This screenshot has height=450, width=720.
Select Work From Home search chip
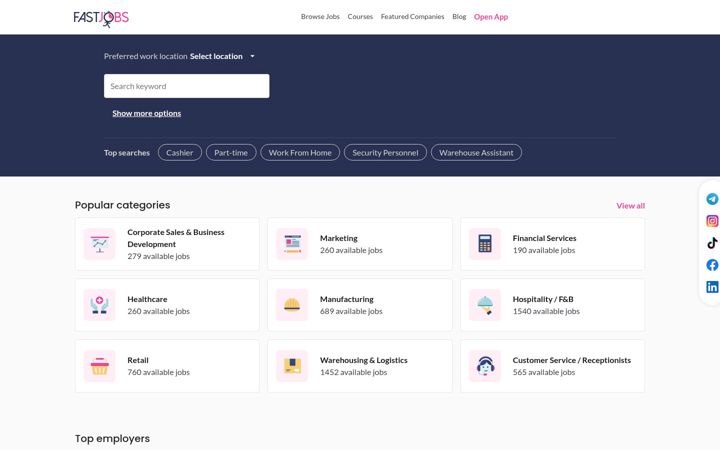click(x=300, y=153)
